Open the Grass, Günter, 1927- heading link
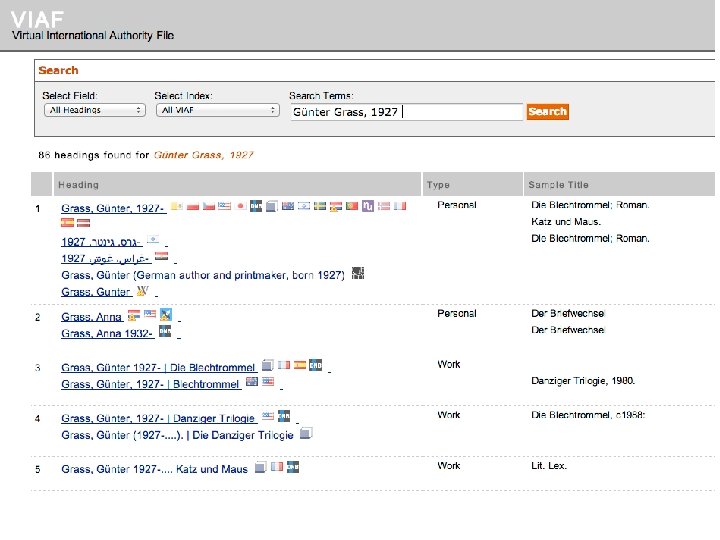Screen dimensions: 720x540 point(112,208)
